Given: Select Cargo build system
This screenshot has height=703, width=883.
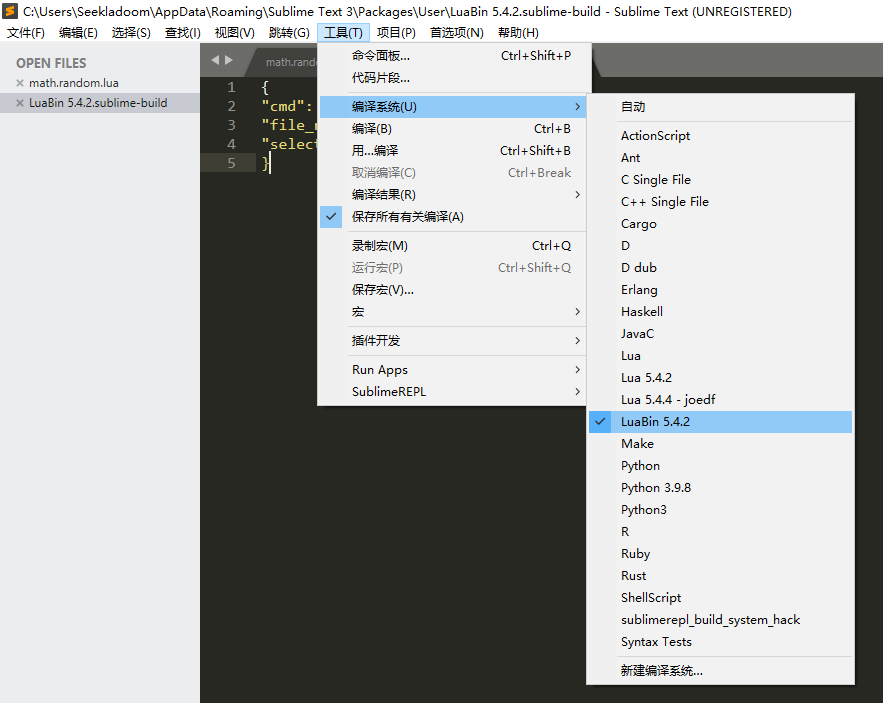Looking at the screenshot, I should tap(720, 224).
